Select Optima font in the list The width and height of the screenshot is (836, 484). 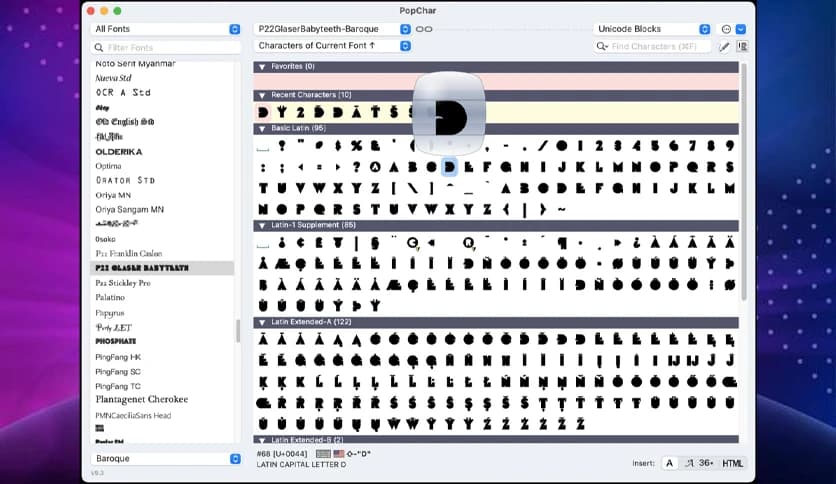coord(108,166)
